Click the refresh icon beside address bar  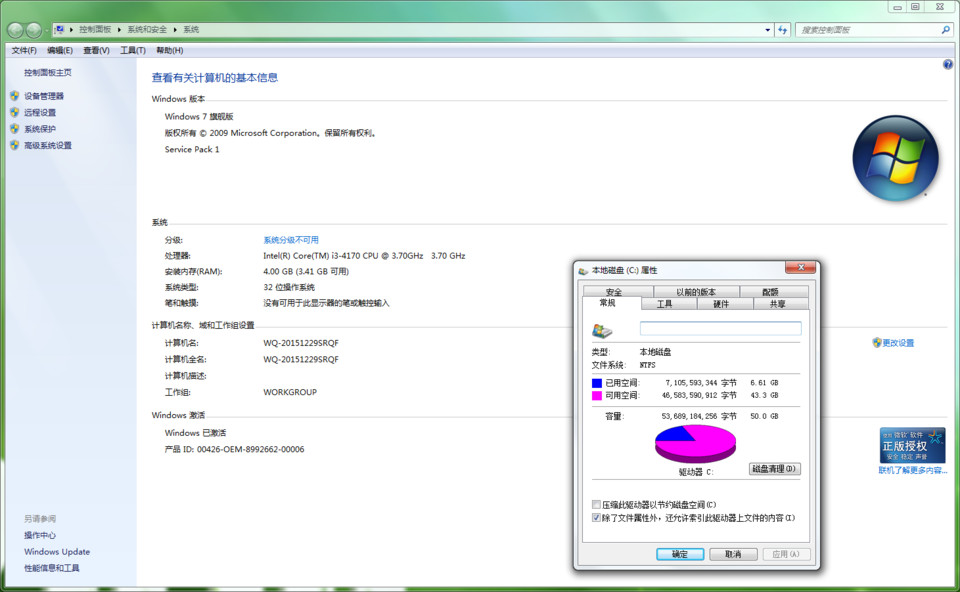tap(783, 30)
